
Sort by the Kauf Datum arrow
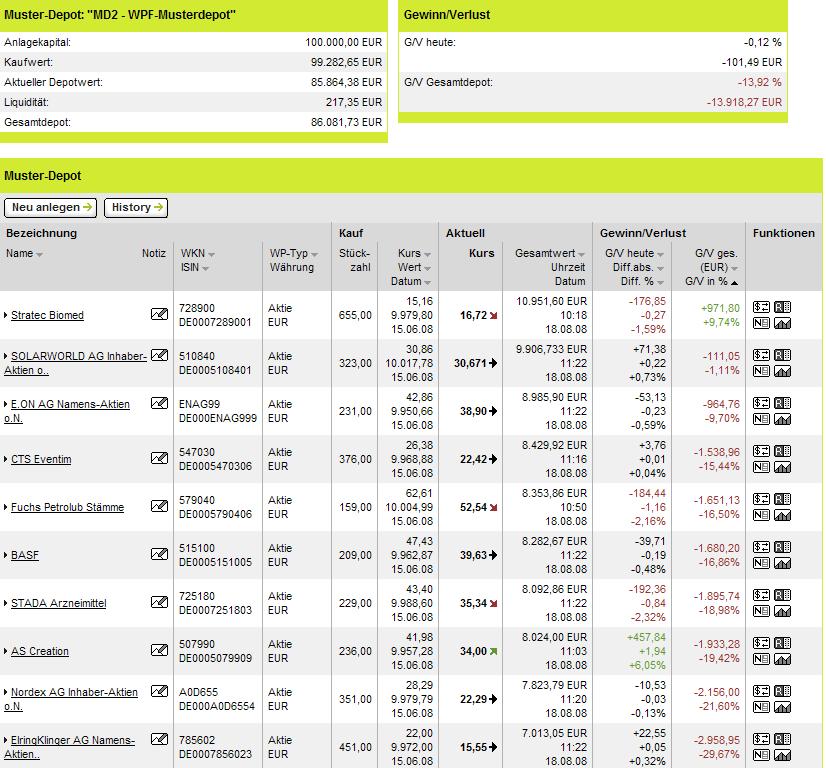pos(427,283)
